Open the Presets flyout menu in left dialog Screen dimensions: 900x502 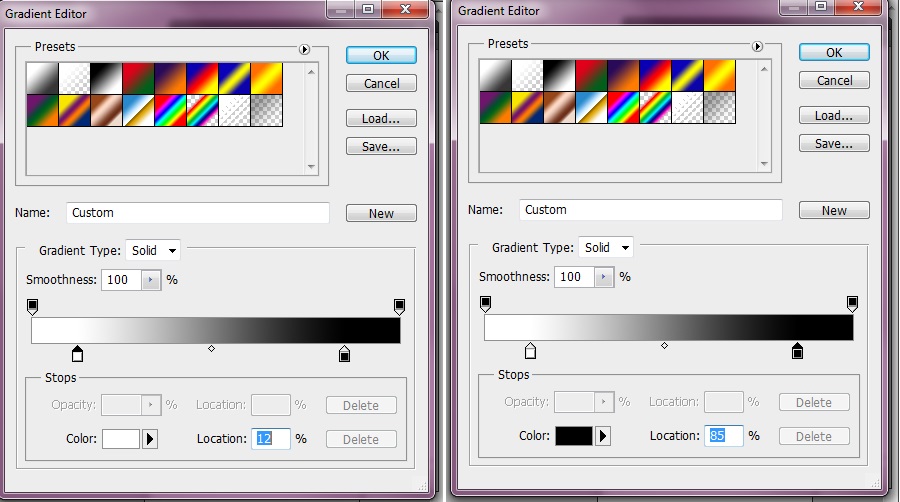[x=303, y=49]
